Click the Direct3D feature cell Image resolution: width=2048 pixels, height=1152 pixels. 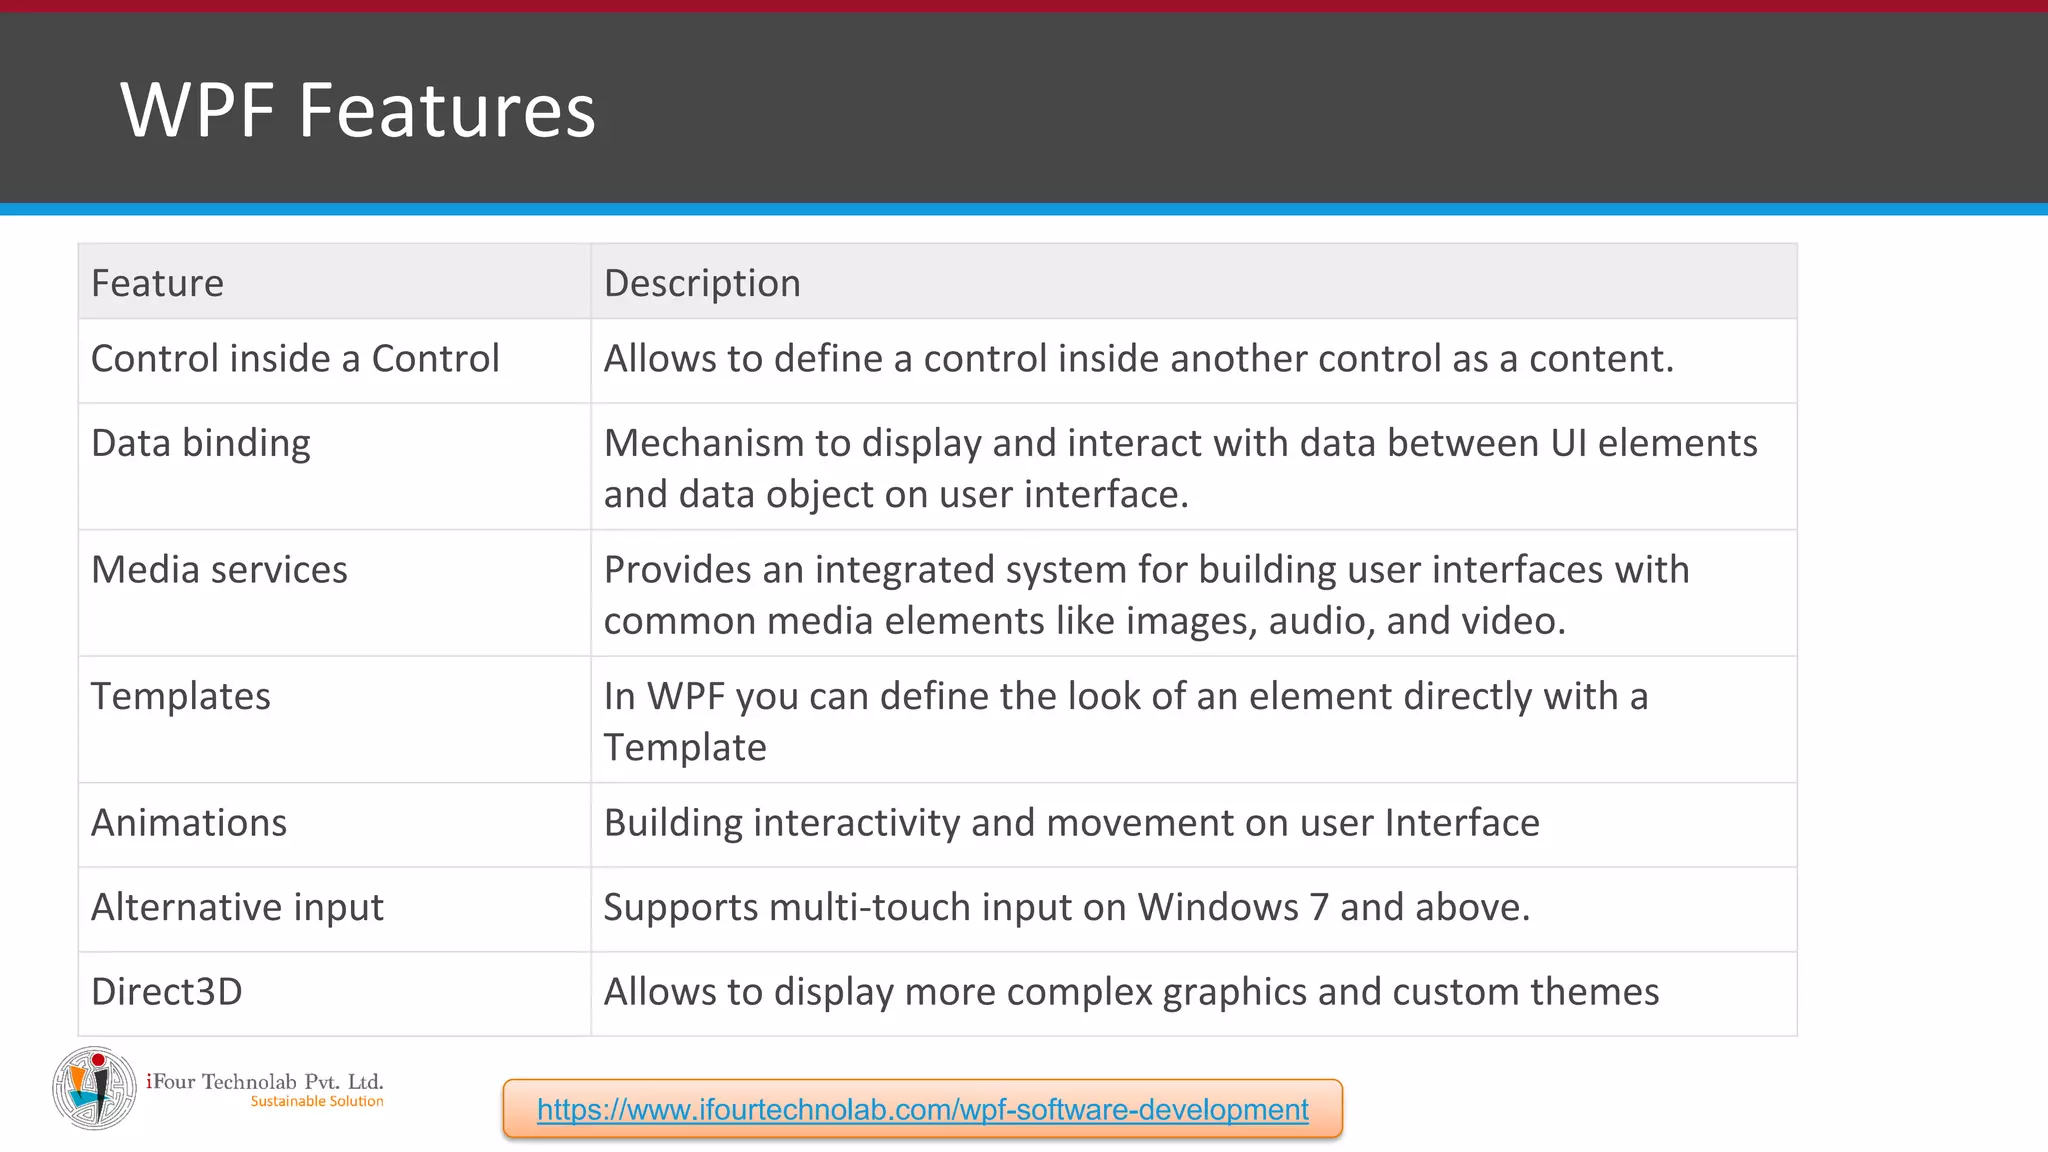[x=335, y=994]
